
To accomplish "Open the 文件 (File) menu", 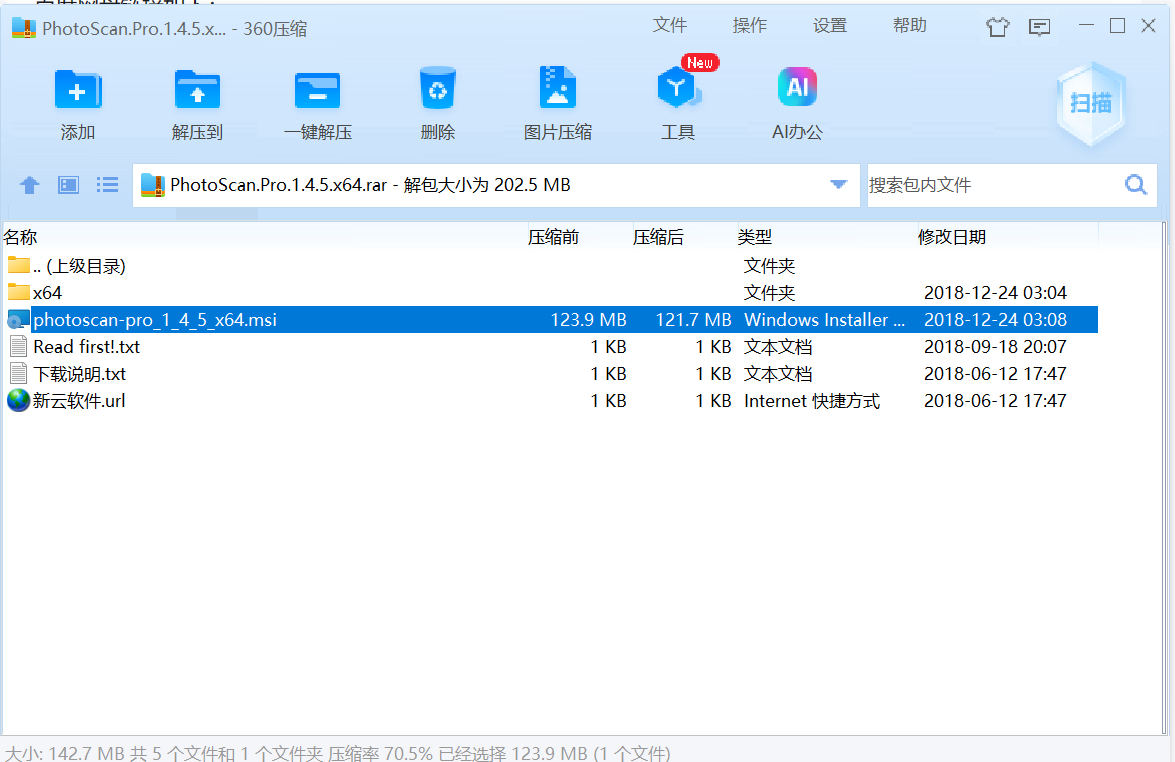I will tap(670, 25).
